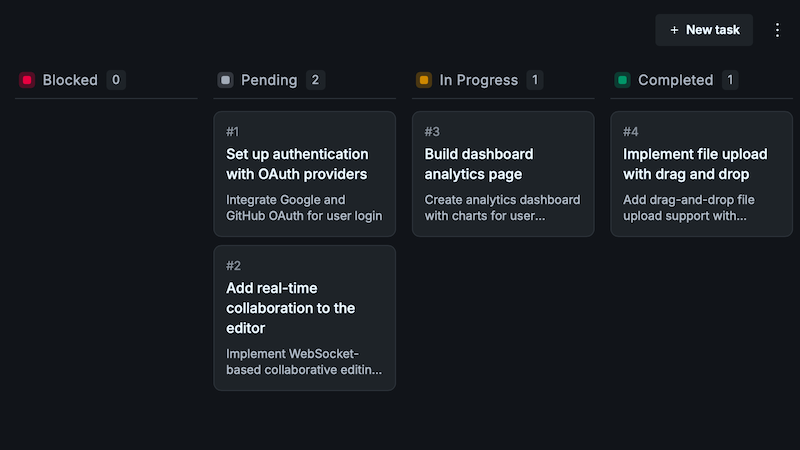Click the Pending column count badge showing 2
Image resolution: width=800 pixels, height=450 pixels.
316,80
